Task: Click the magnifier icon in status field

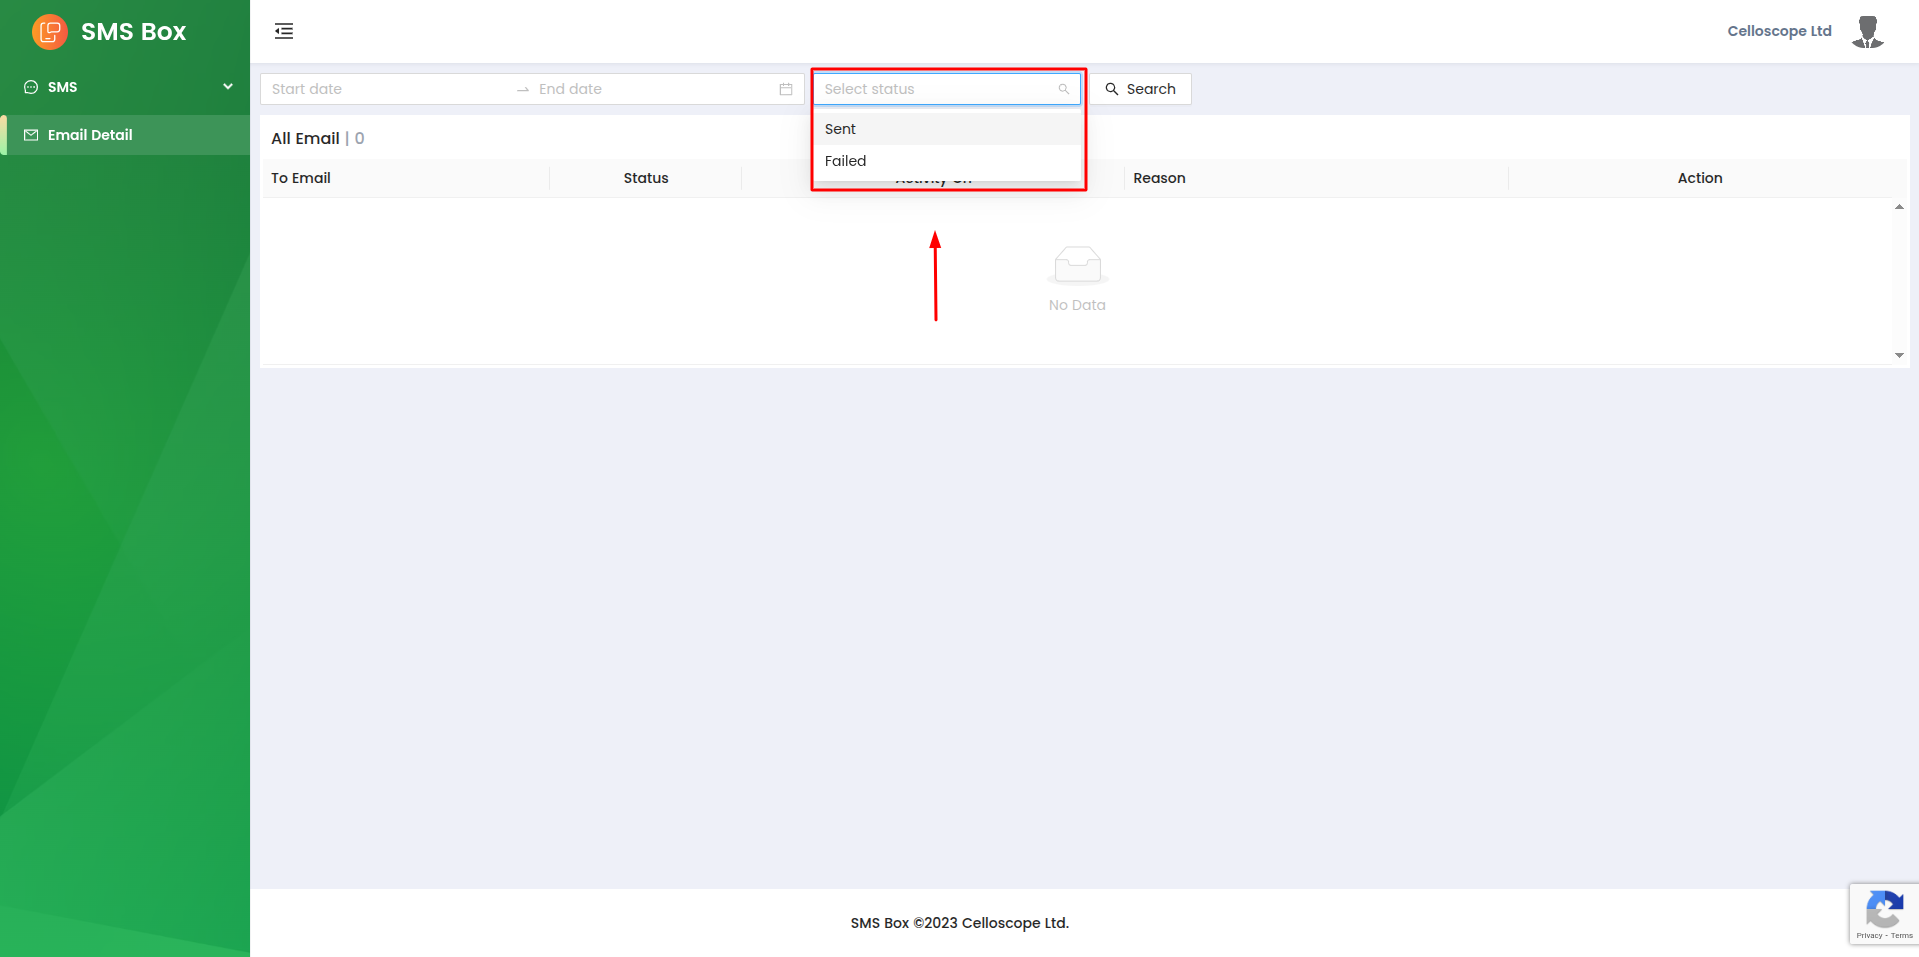Action: coord(1064,89)
